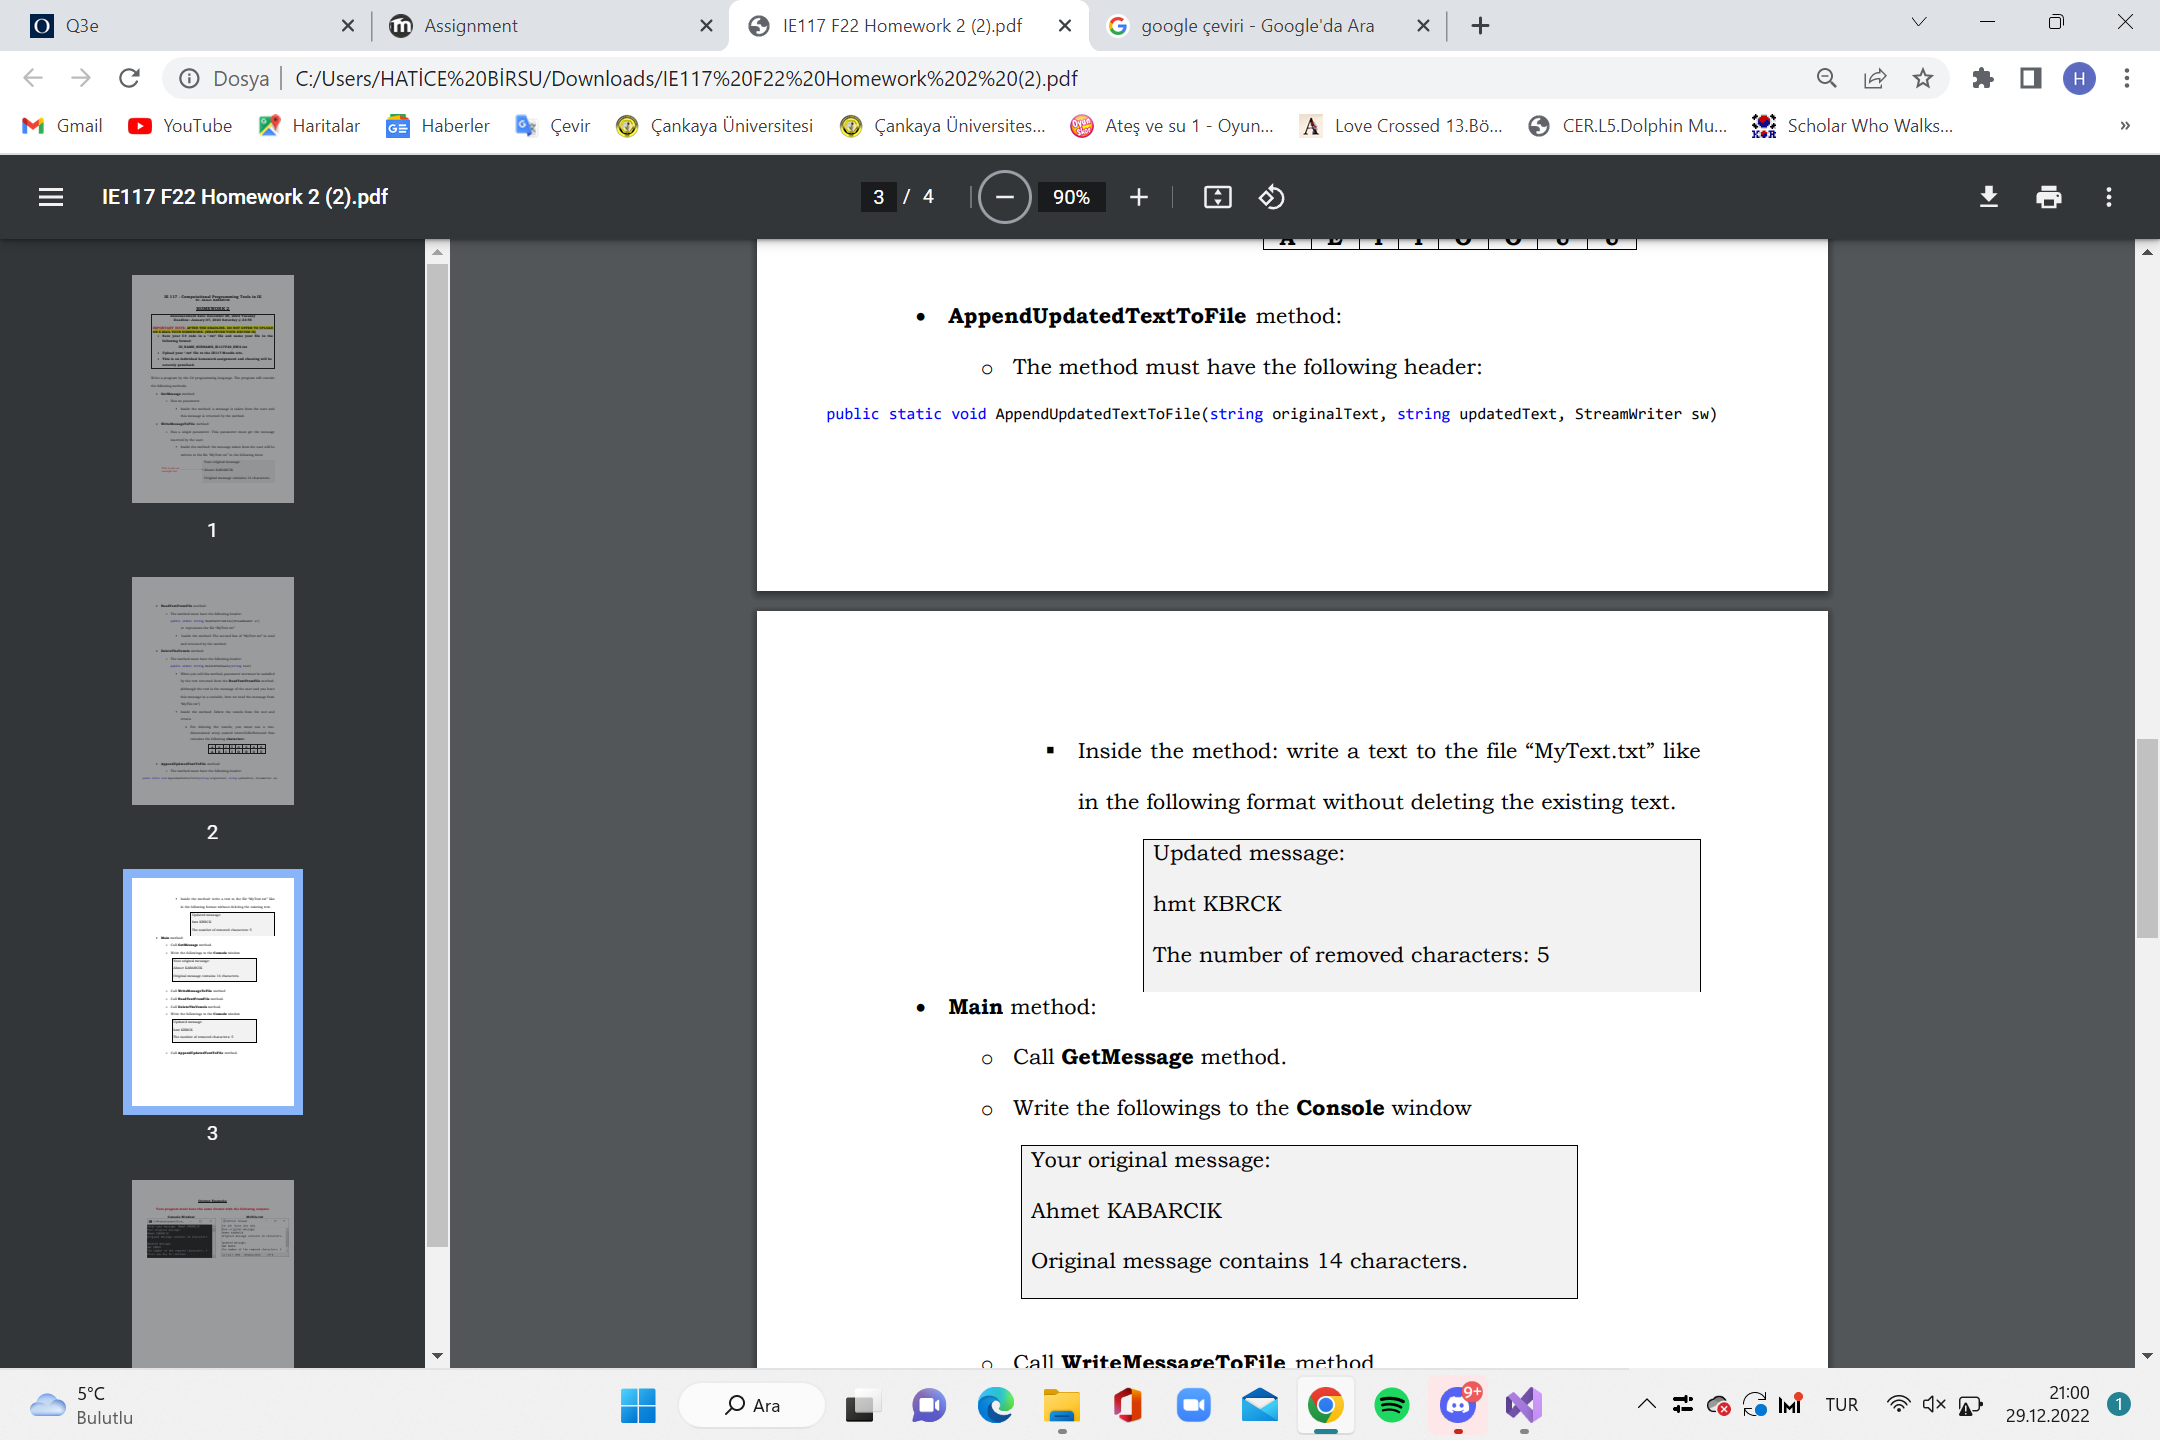
Task: Toggle the Chrome side panel
Action: pos(2030,78)
